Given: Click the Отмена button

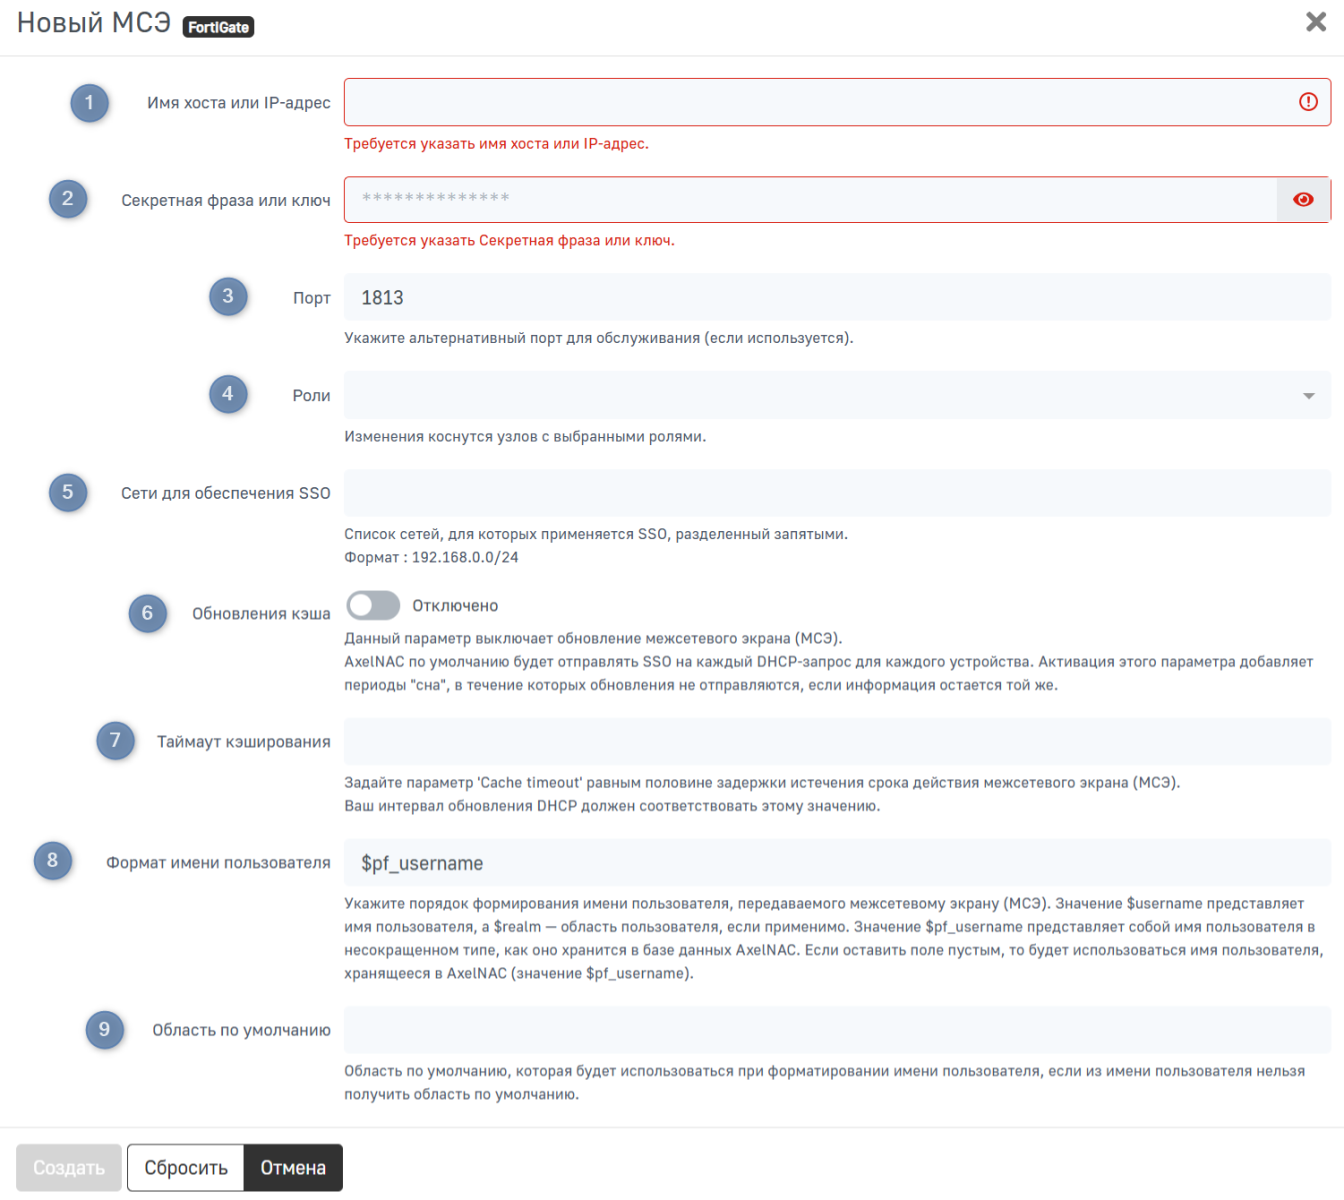Looking at the screenshot, I should (293, 1168).
